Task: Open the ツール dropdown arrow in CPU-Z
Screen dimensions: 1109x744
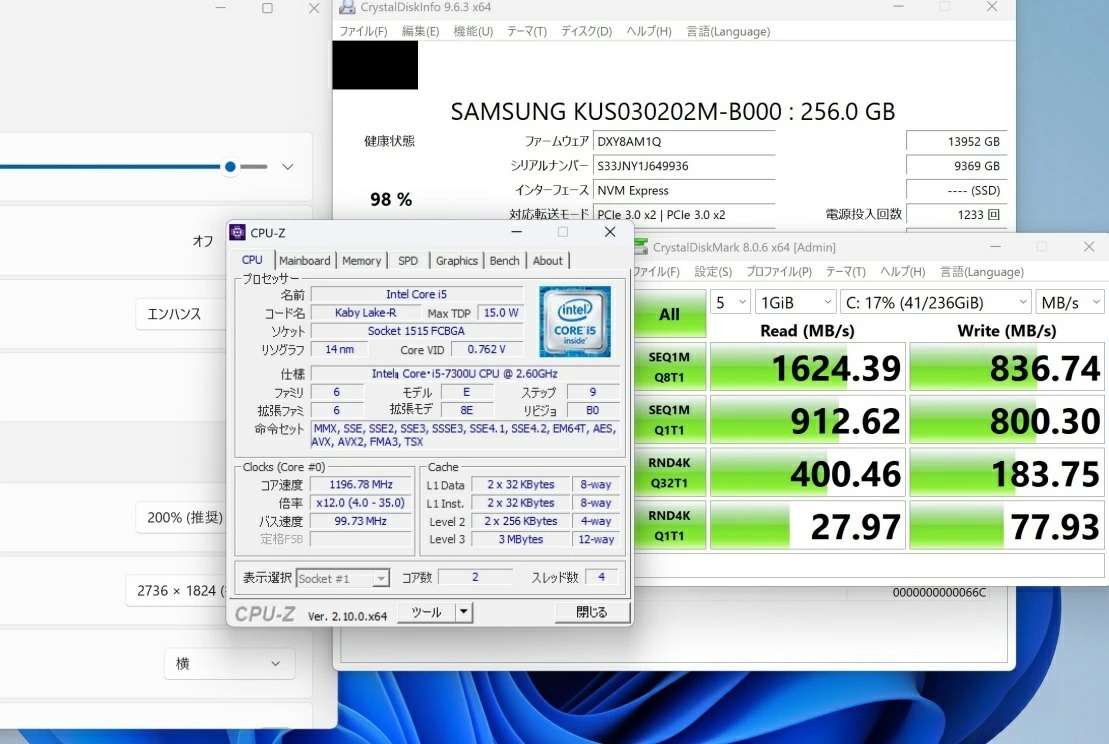Action: tap(464, 613)
